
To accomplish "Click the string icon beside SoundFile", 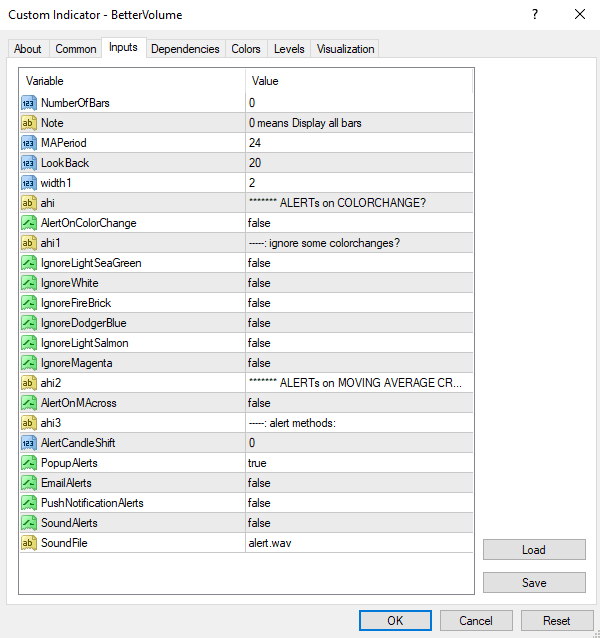I will pyautogui.click(x=29, y=542).
